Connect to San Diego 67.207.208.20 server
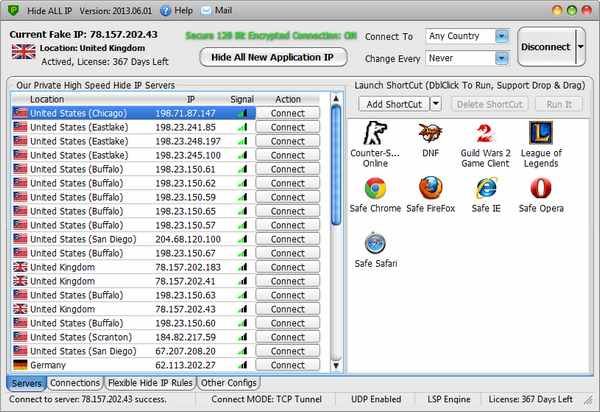The height and width of the screenshot is (412, 600). [287, 351]
